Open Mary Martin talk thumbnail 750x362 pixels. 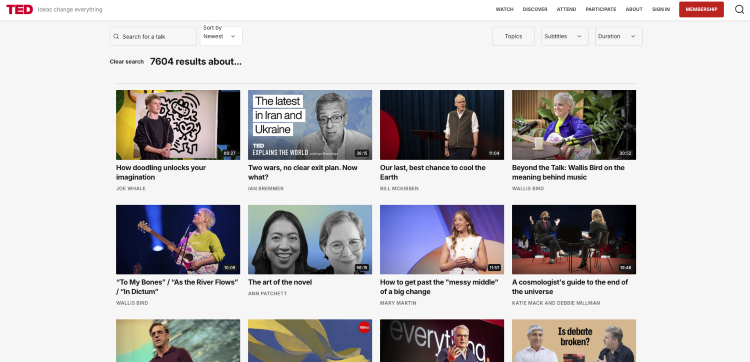point(442,240)
